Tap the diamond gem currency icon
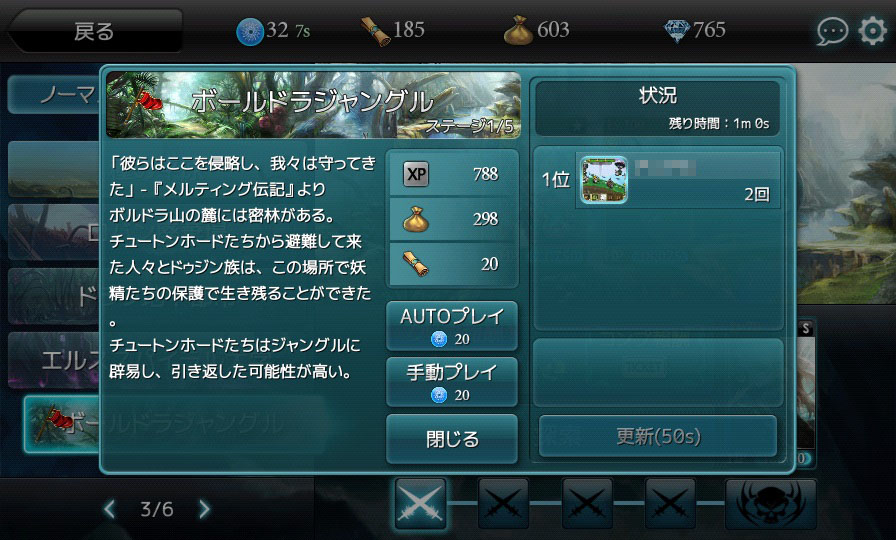Screen dimensions: 896x540 [677, 31]
